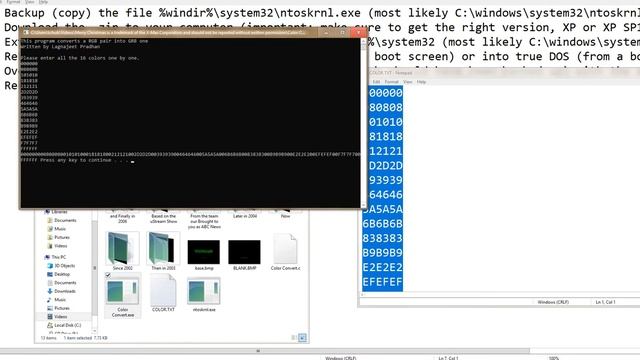This screenshot has width=640, height=360.
Task: Open the Help menu in COLOR.TXT Notepad
Action: (421, 82)
